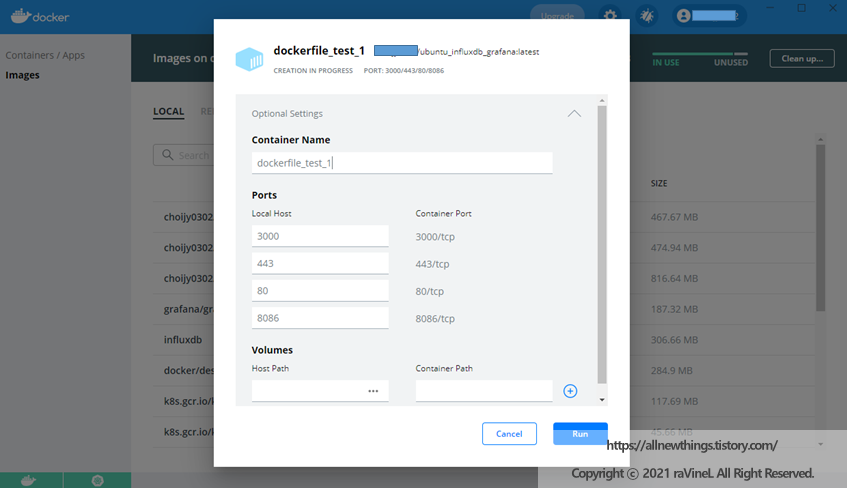Viewport: 847px width, 488px height.
Task: Click the Cancel button
Action: (509, 433)
